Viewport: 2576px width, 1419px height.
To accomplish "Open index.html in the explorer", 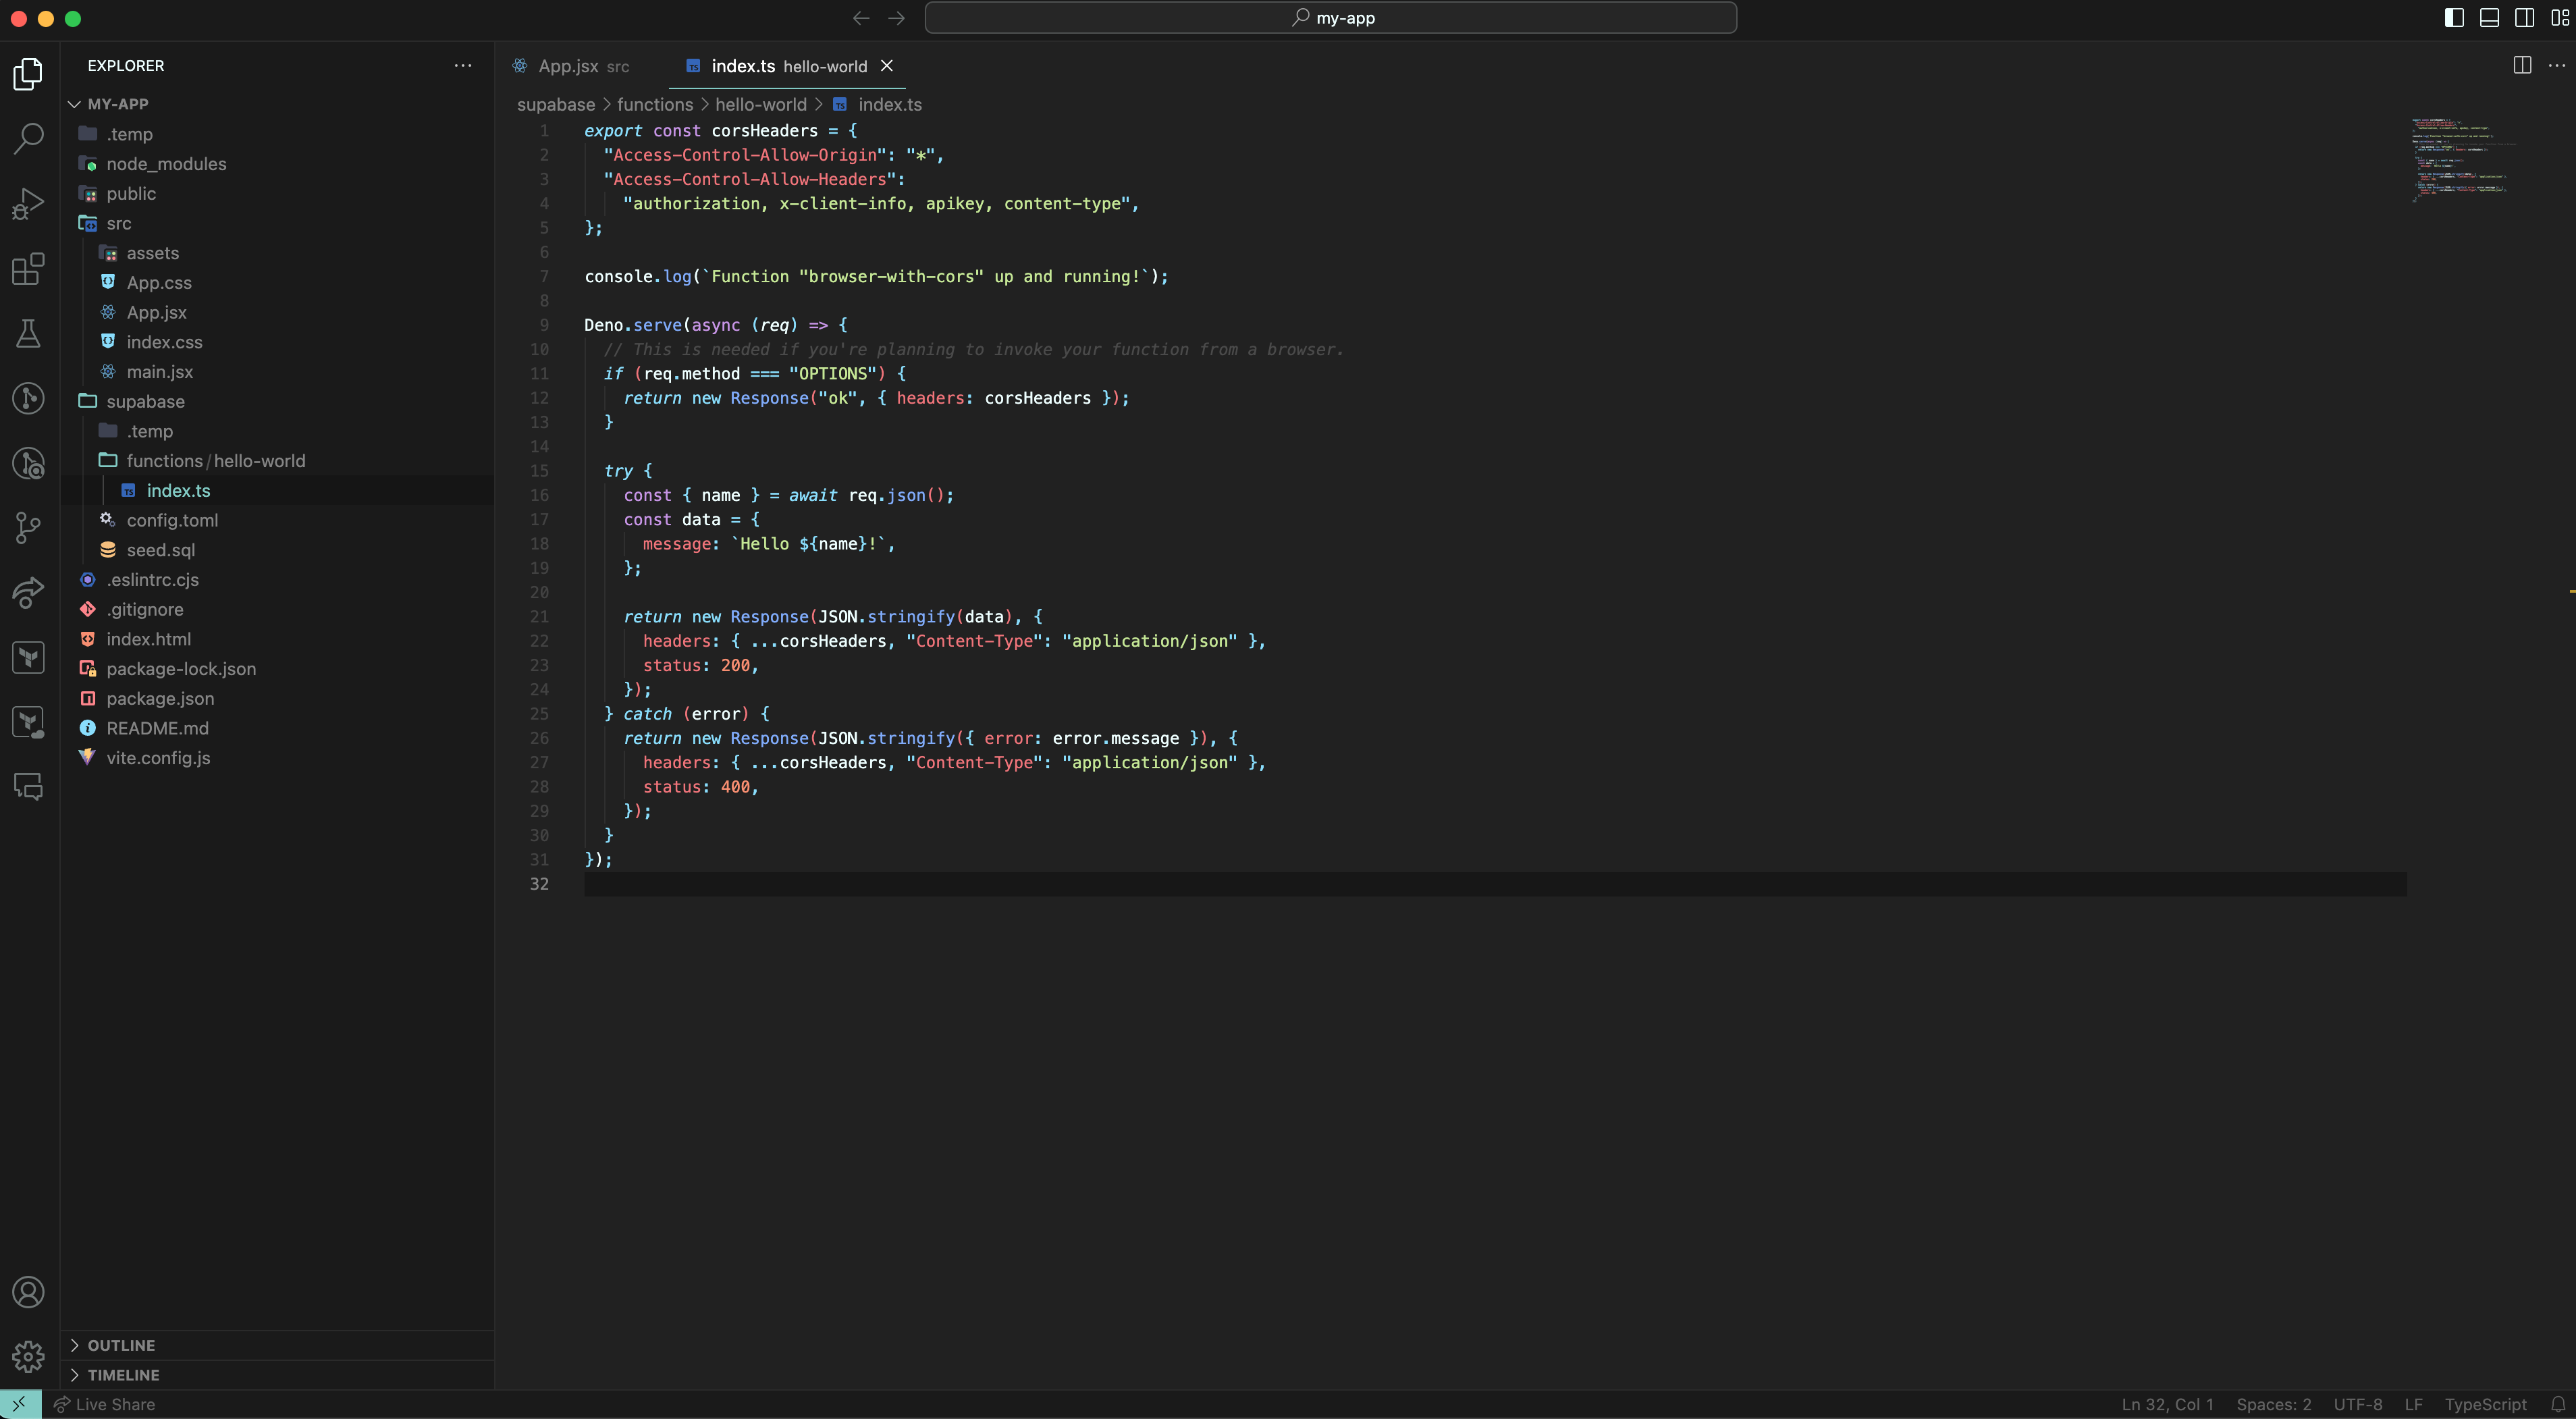I will point(278,639).
